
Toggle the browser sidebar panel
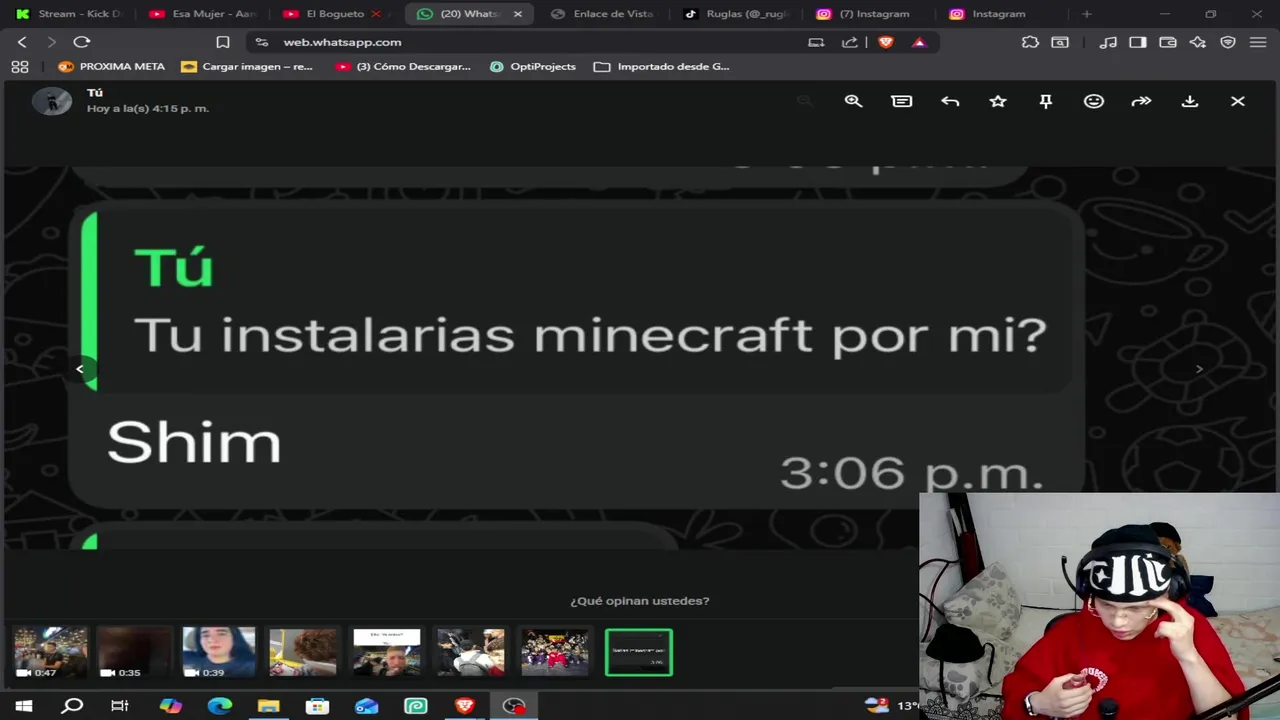(x=1138, y=42)
